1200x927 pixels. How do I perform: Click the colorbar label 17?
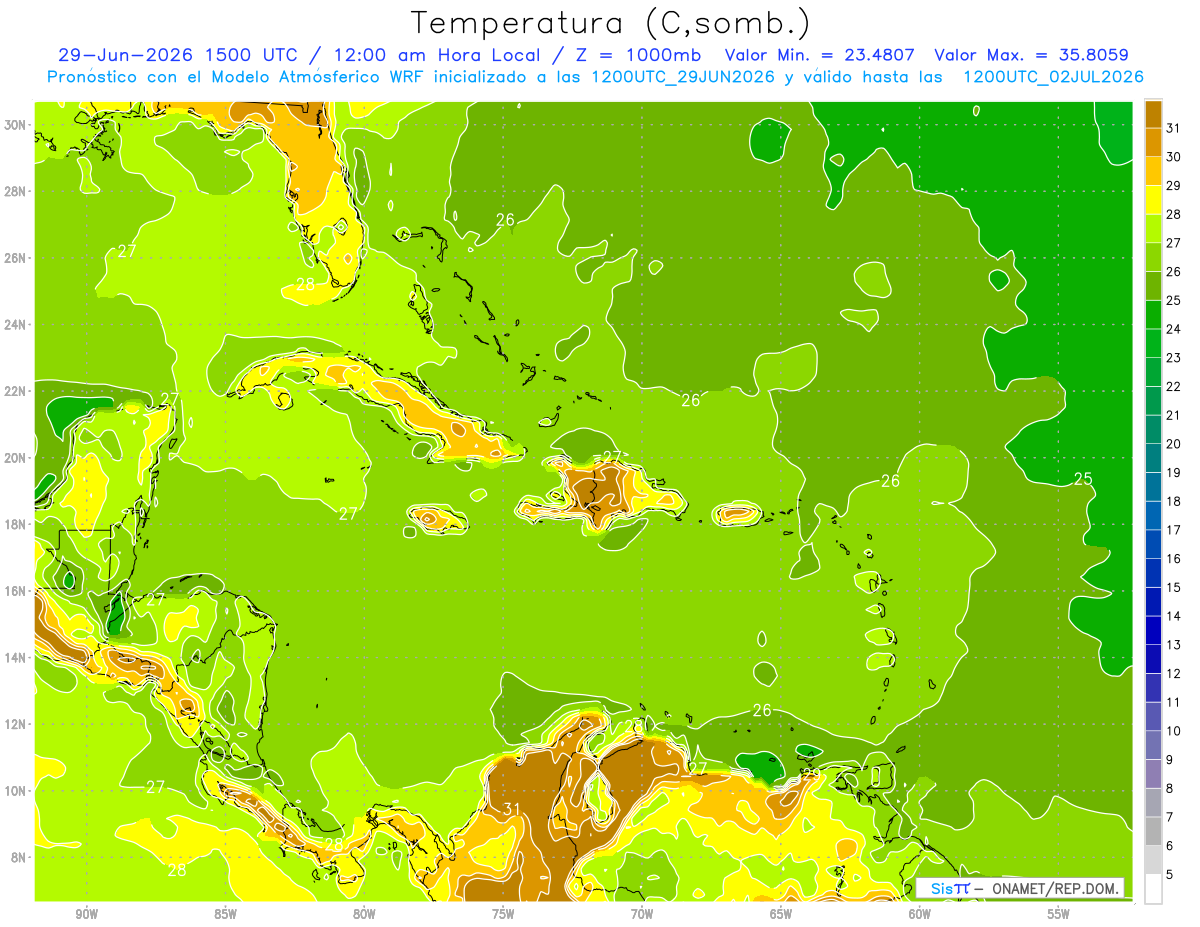pos(1173,529)
